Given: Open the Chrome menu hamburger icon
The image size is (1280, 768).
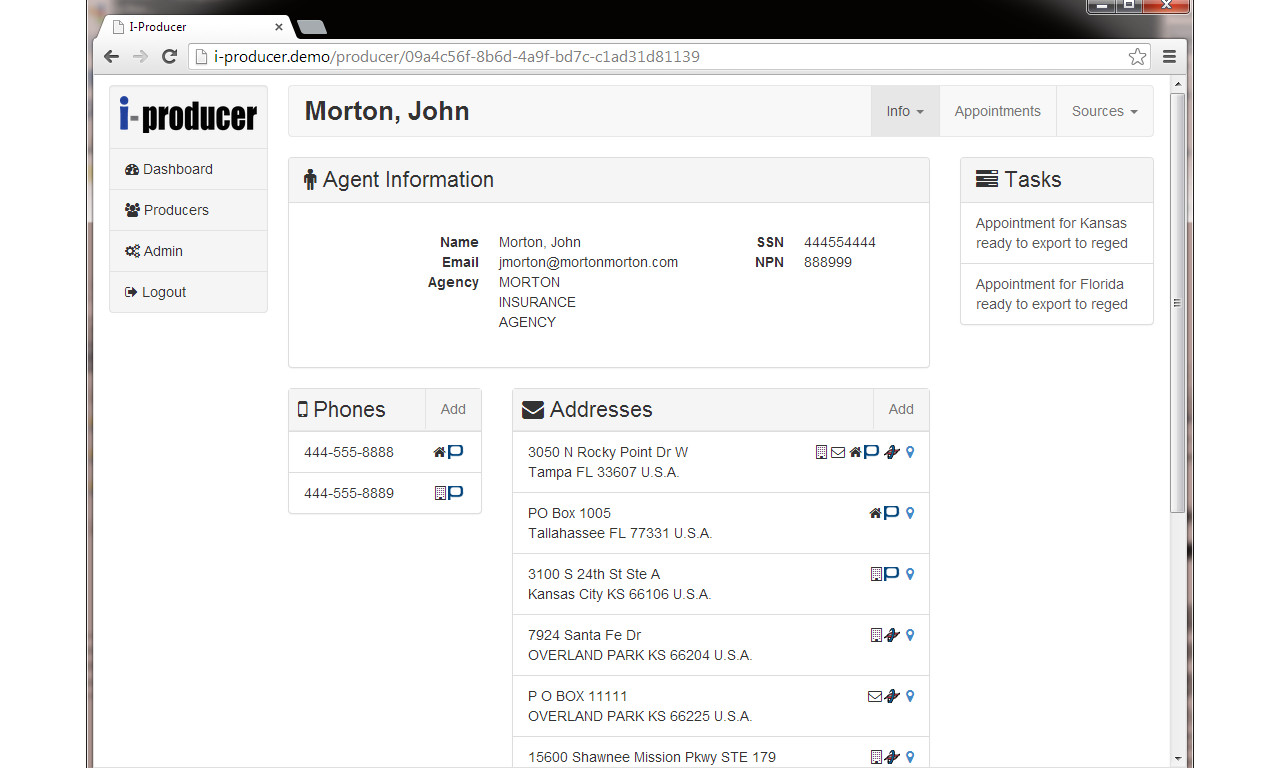Looking at the screenshot, I should (1169, 57).
